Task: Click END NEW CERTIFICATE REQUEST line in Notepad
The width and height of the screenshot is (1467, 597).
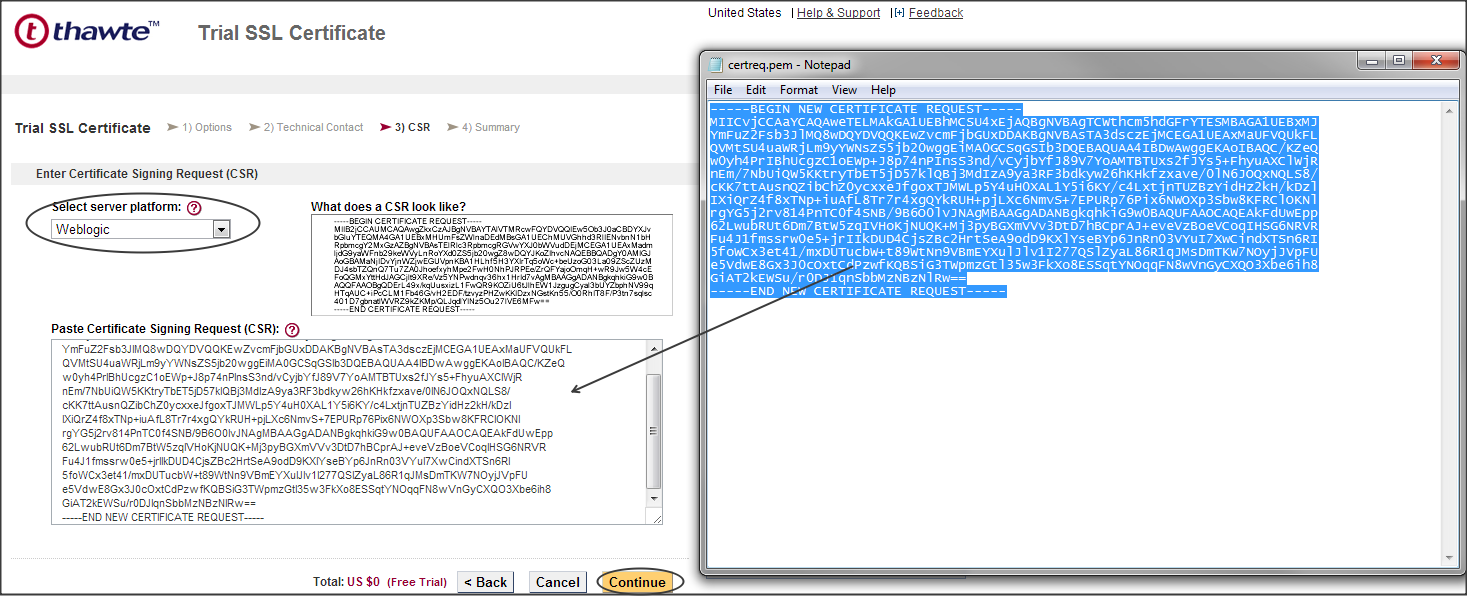Action: point(858,291)
